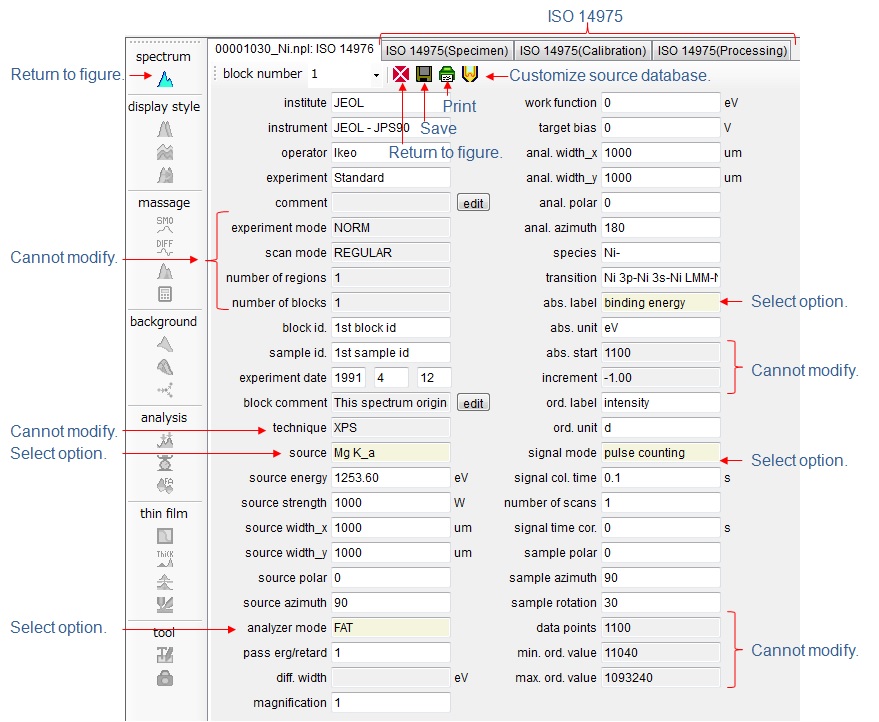Click the source width_x field

point(390,528)
